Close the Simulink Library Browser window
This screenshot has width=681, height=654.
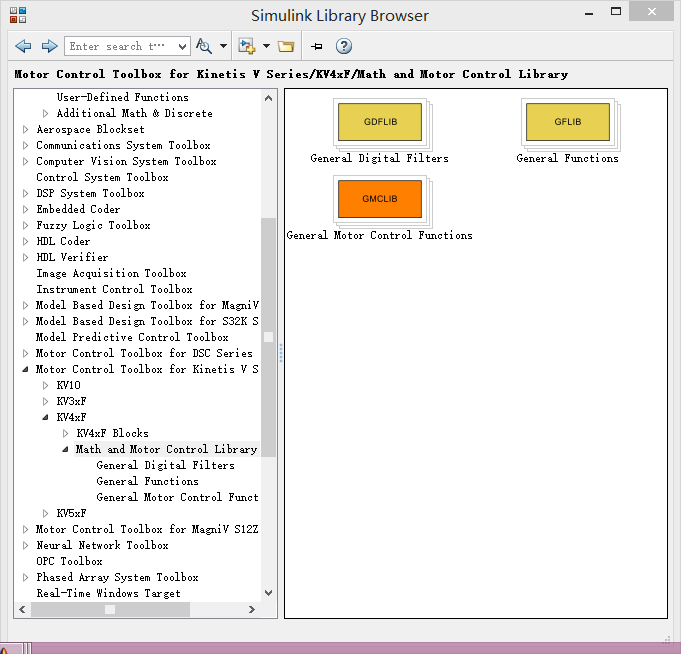click(651, 12)
